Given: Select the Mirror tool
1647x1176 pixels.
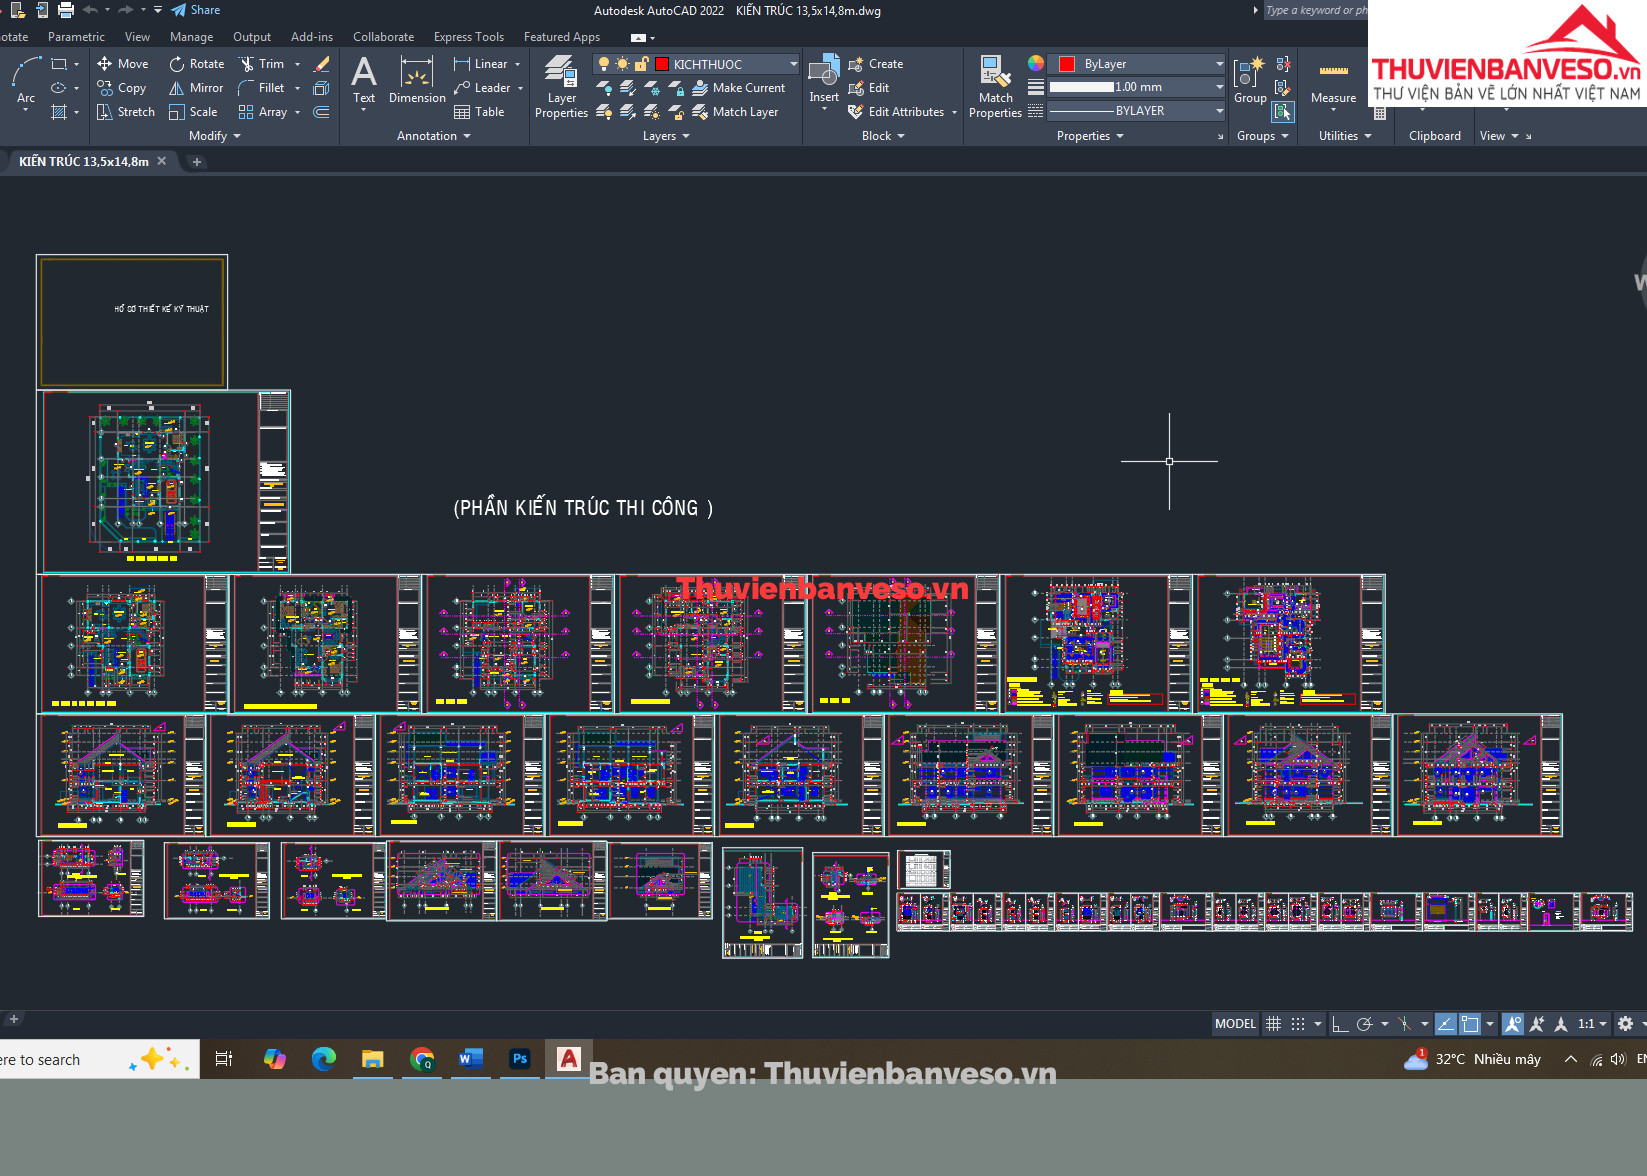Looking at the screenshot, I should point(196,88).
